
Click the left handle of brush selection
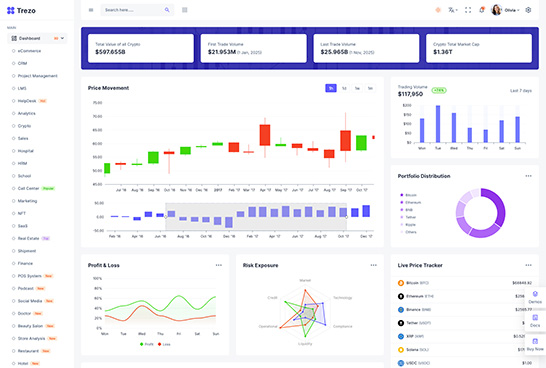pos(165,217)
